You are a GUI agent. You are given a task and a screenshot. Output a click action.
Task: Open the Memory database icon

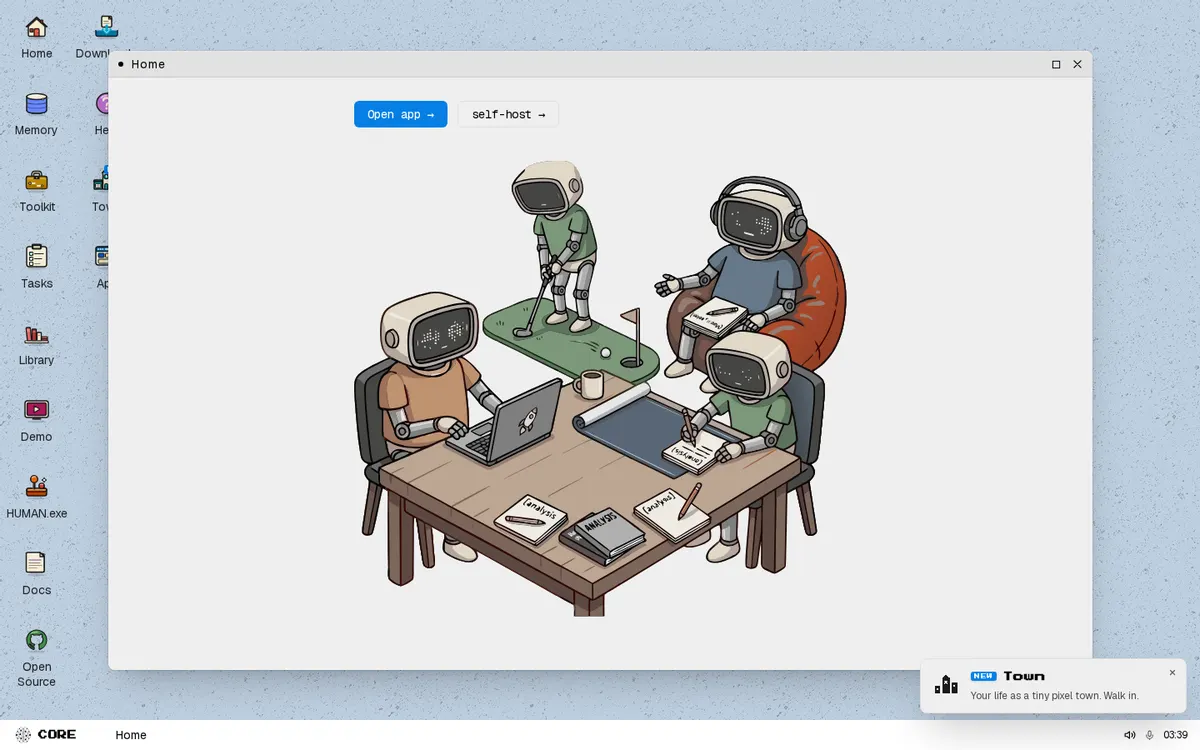[x=36, y=113]
